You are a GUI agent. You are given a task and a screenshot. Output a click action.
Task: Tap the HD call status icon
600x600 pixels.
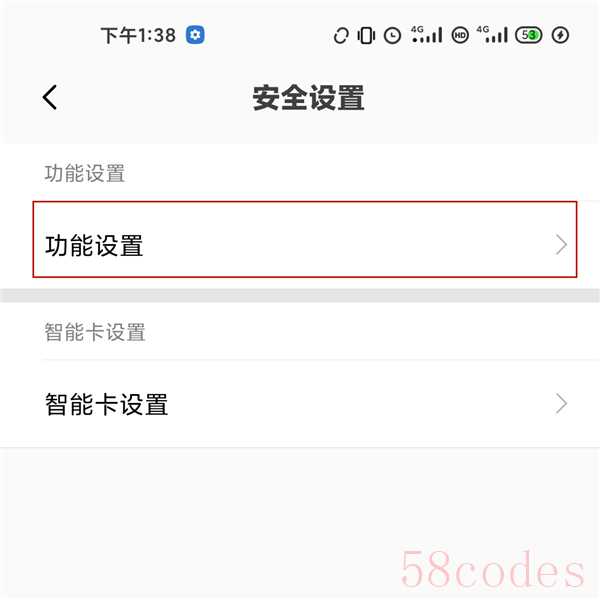tap(460, 36)
